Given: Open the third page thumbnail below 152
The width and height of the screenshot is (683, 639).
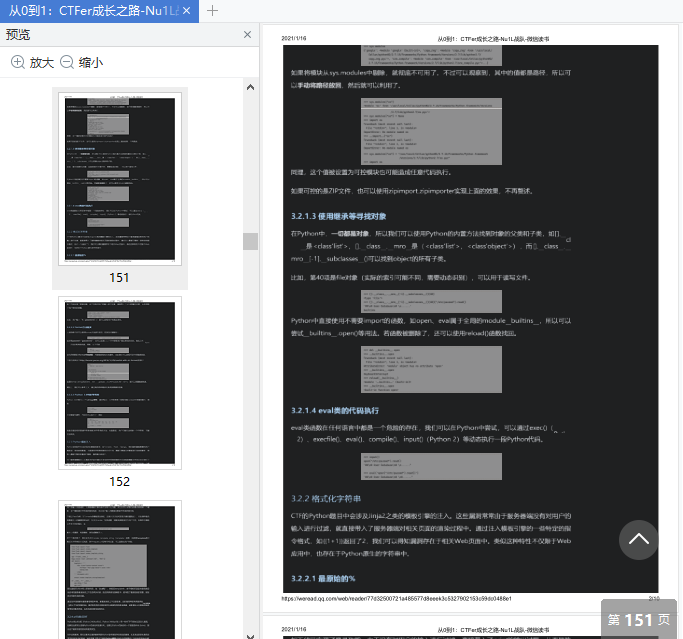Looking at the screenshot, I should 120,570.
